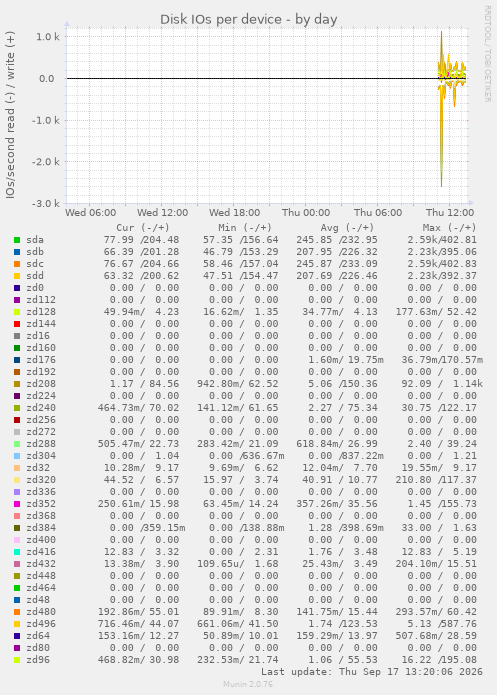Click the 'zd112' device name label
Viewport: 497px width, 695px height.
tap(41, 300)
